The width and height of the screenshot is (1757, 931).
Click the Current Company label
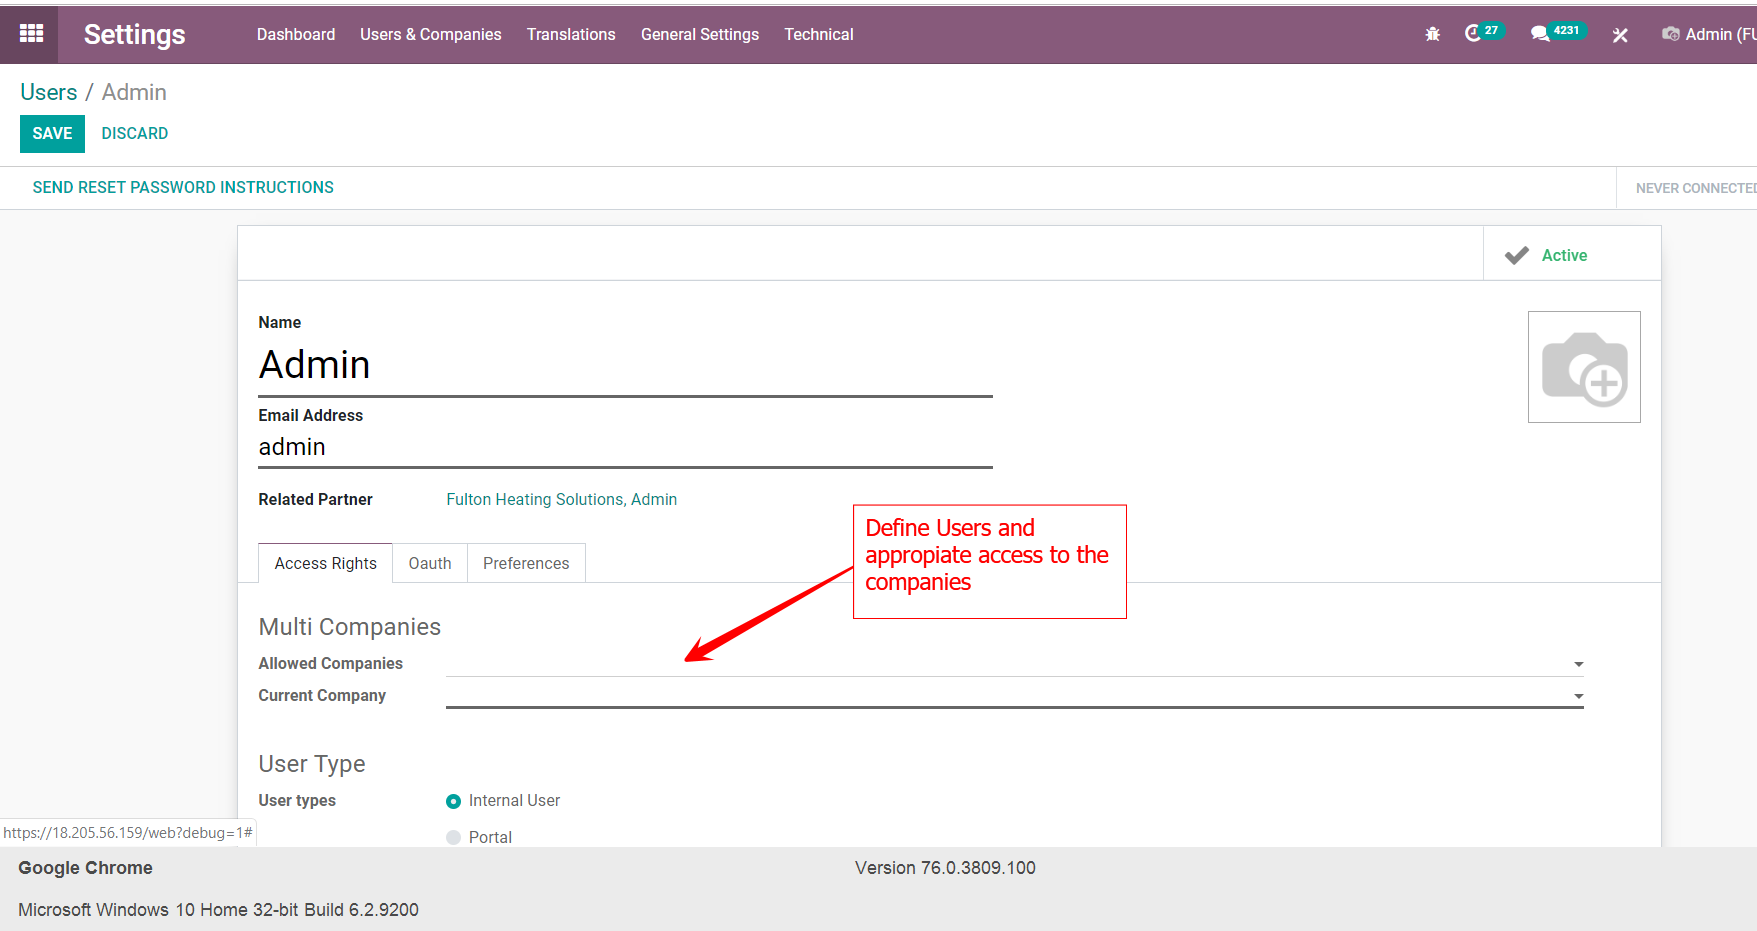point(322,696)
